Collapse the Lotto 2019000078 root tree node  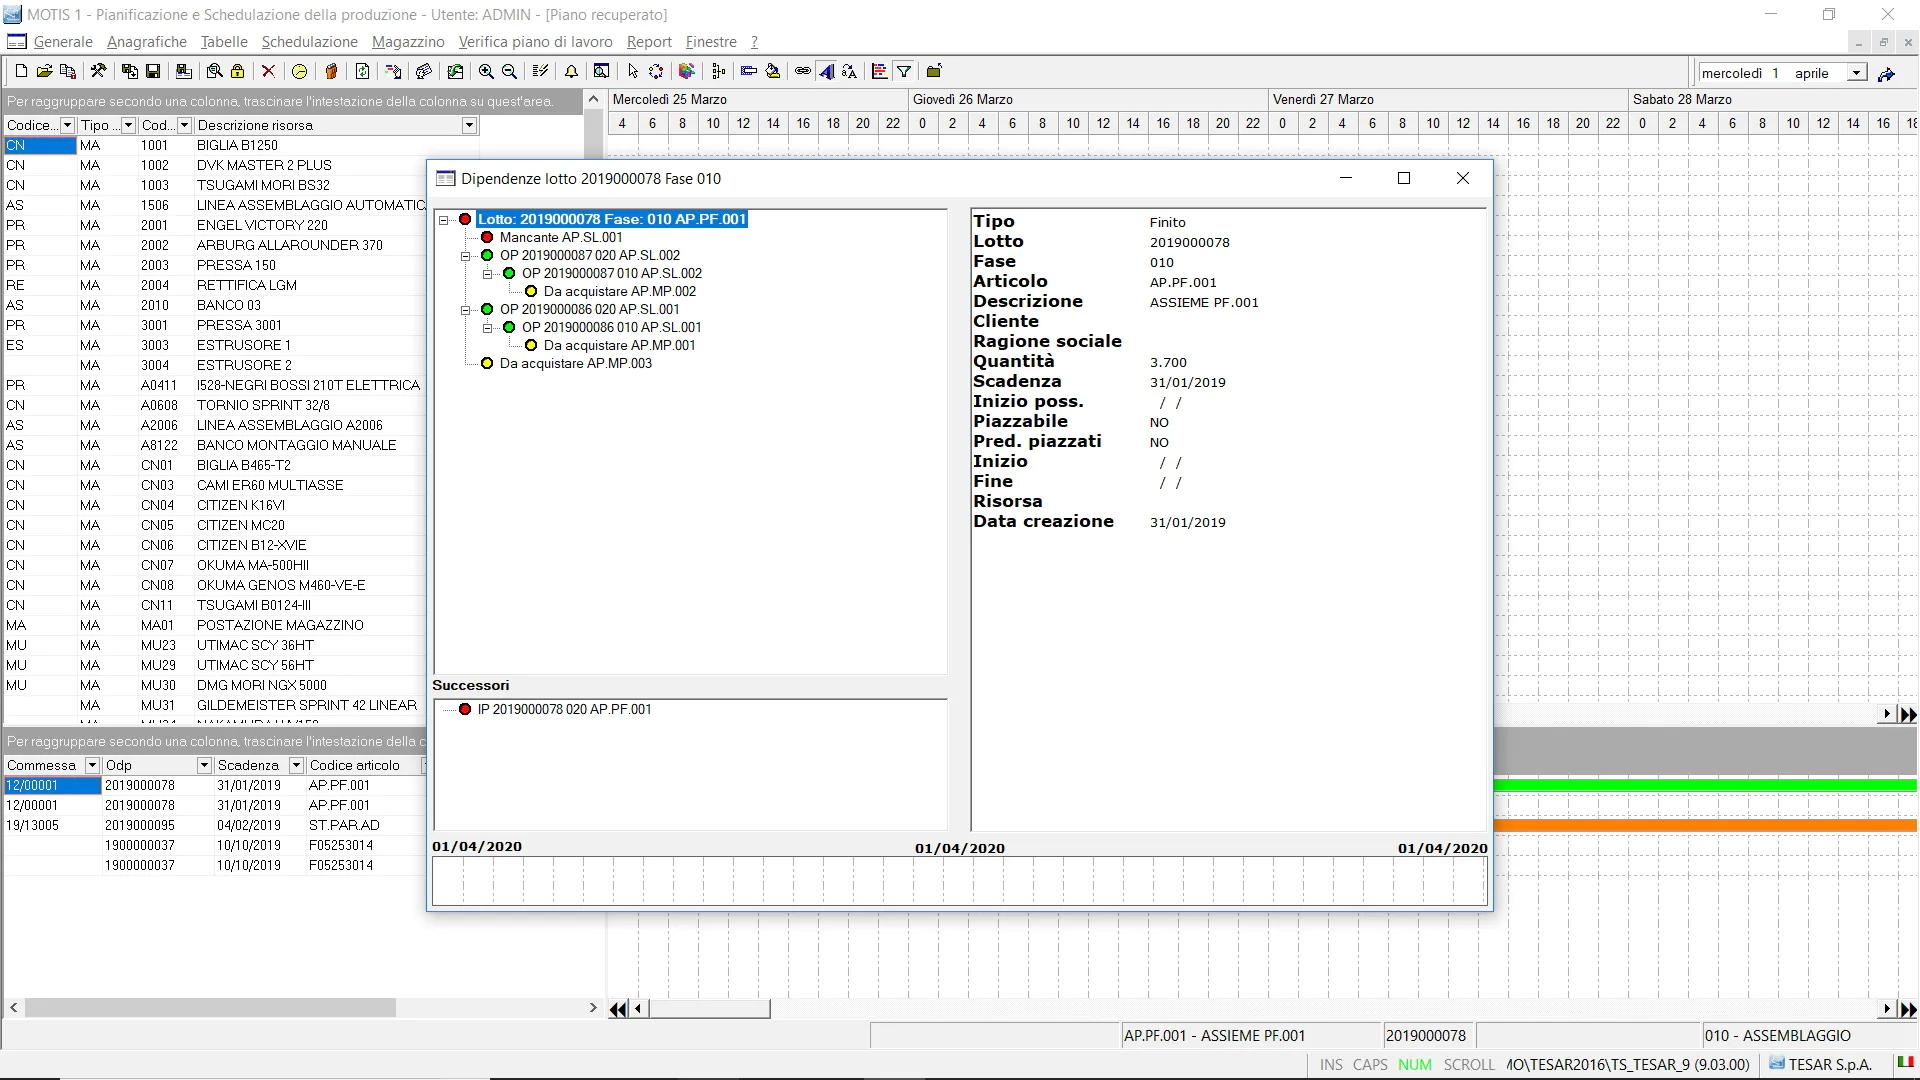(444, 220)
